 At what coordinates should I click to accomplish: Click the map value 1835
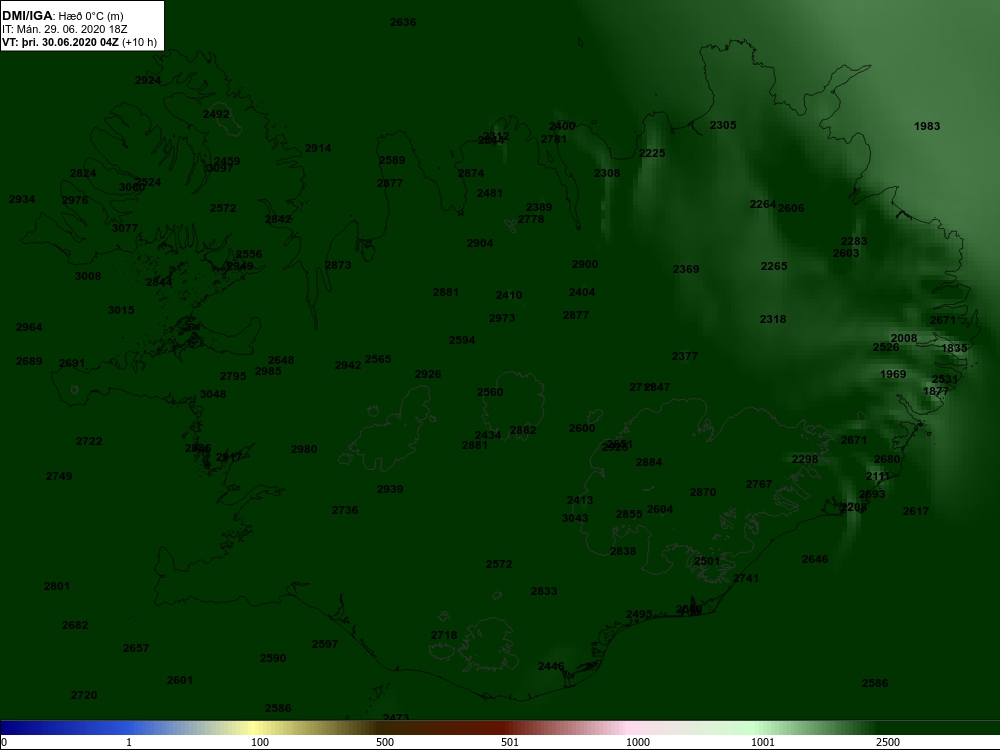click(954, 348)
